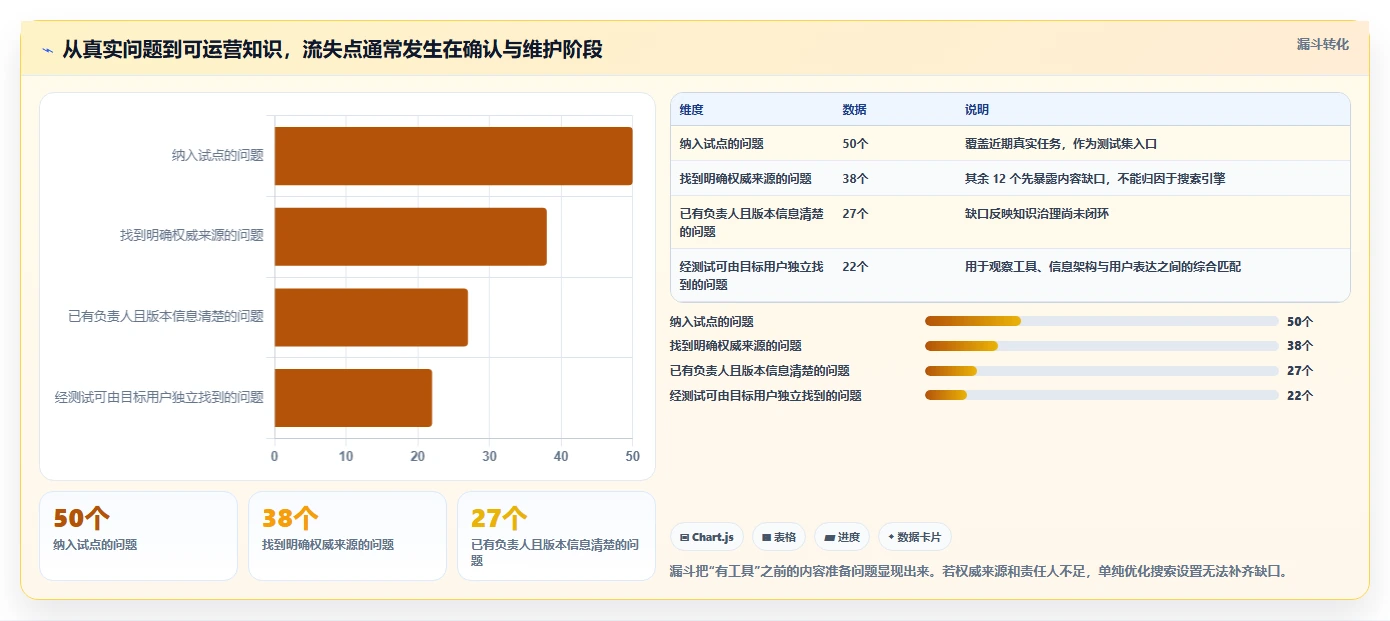Select the 数据卡片 chip
Viewport: 1390px width, 621px height.
pos(915,537)
